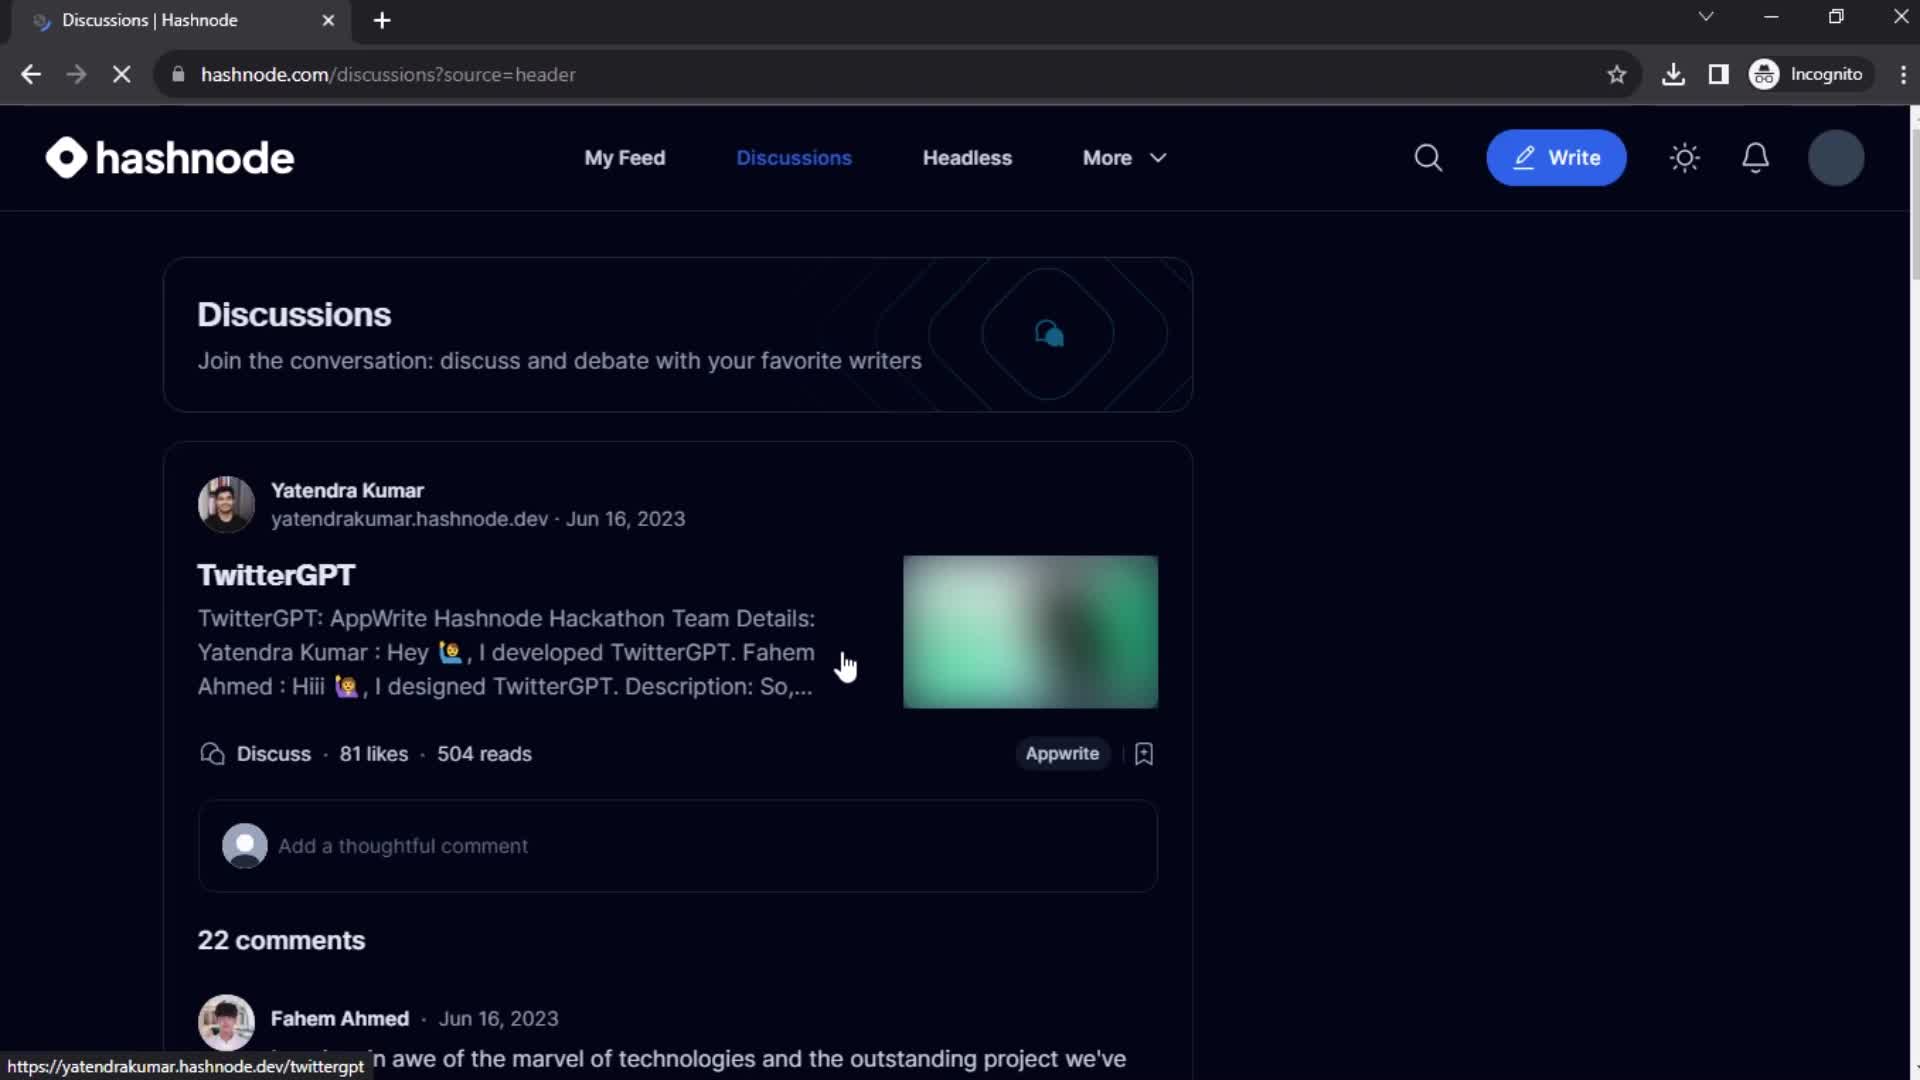Screen dimensions: 1920x1080
Task: Open Fahem Ahmed's commenter name
Action: 340,1019
